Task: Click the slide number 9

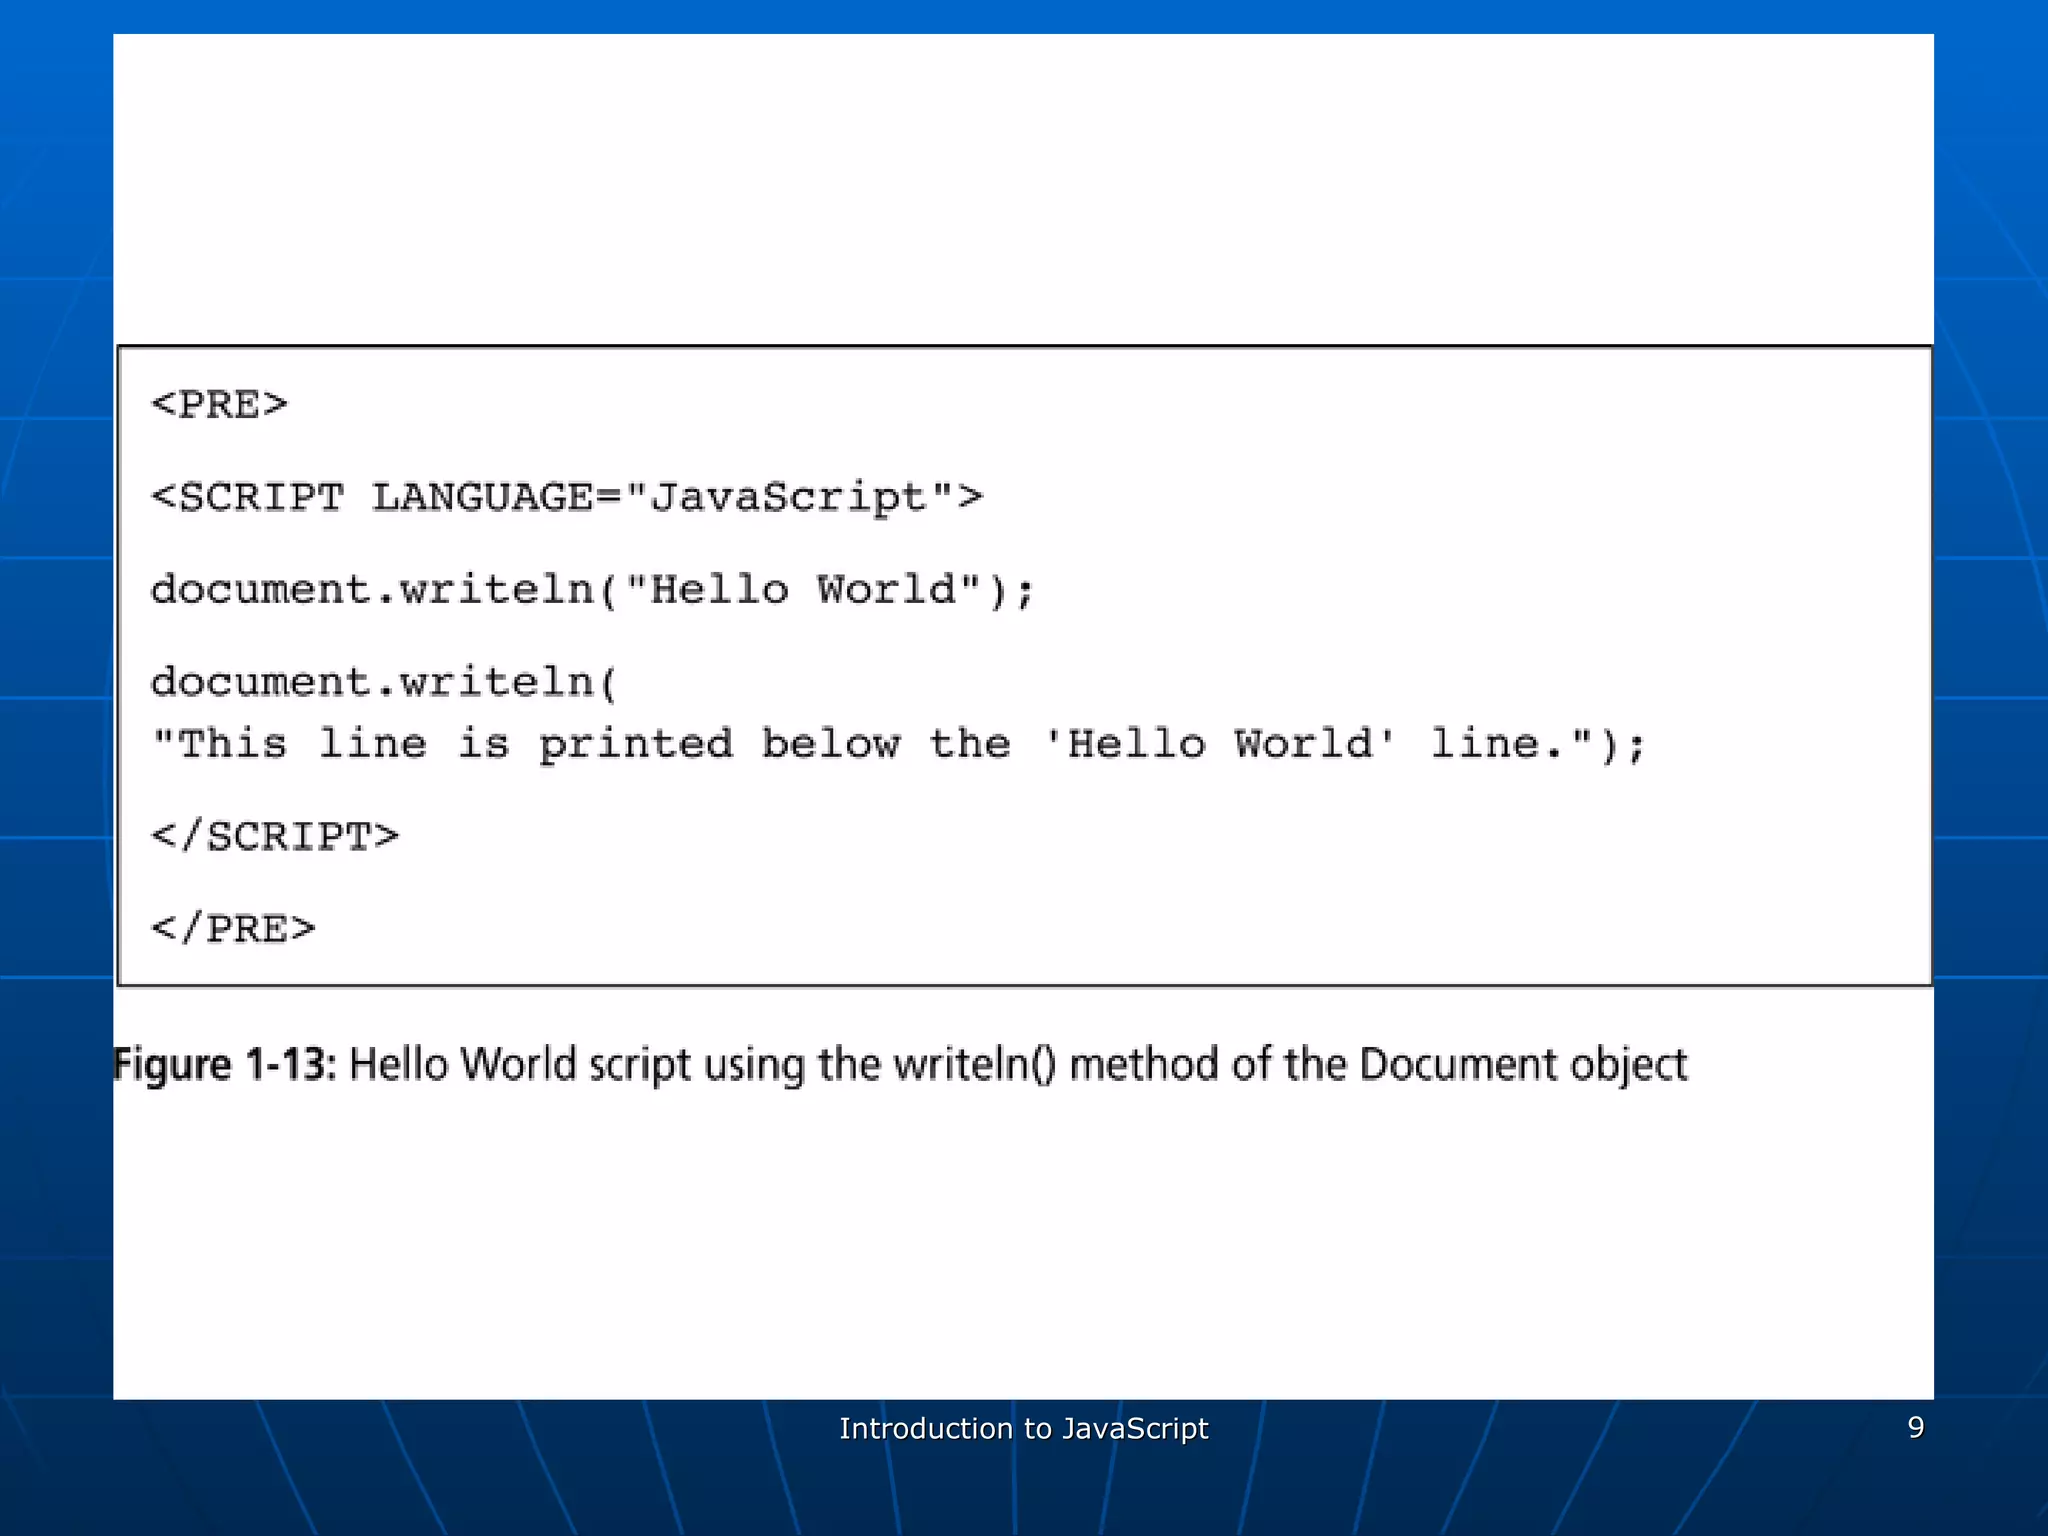Action: tap(1916, 1427)
